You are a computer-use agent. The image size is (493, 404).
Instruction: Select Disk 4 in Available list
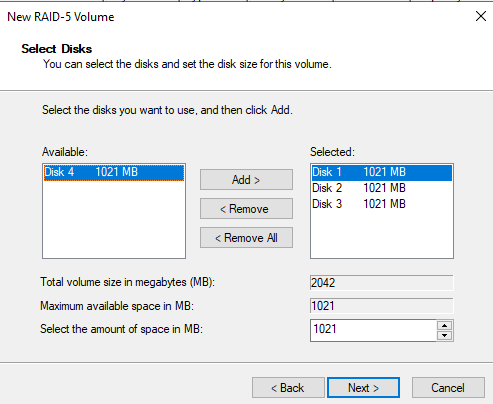pos(114,172)
